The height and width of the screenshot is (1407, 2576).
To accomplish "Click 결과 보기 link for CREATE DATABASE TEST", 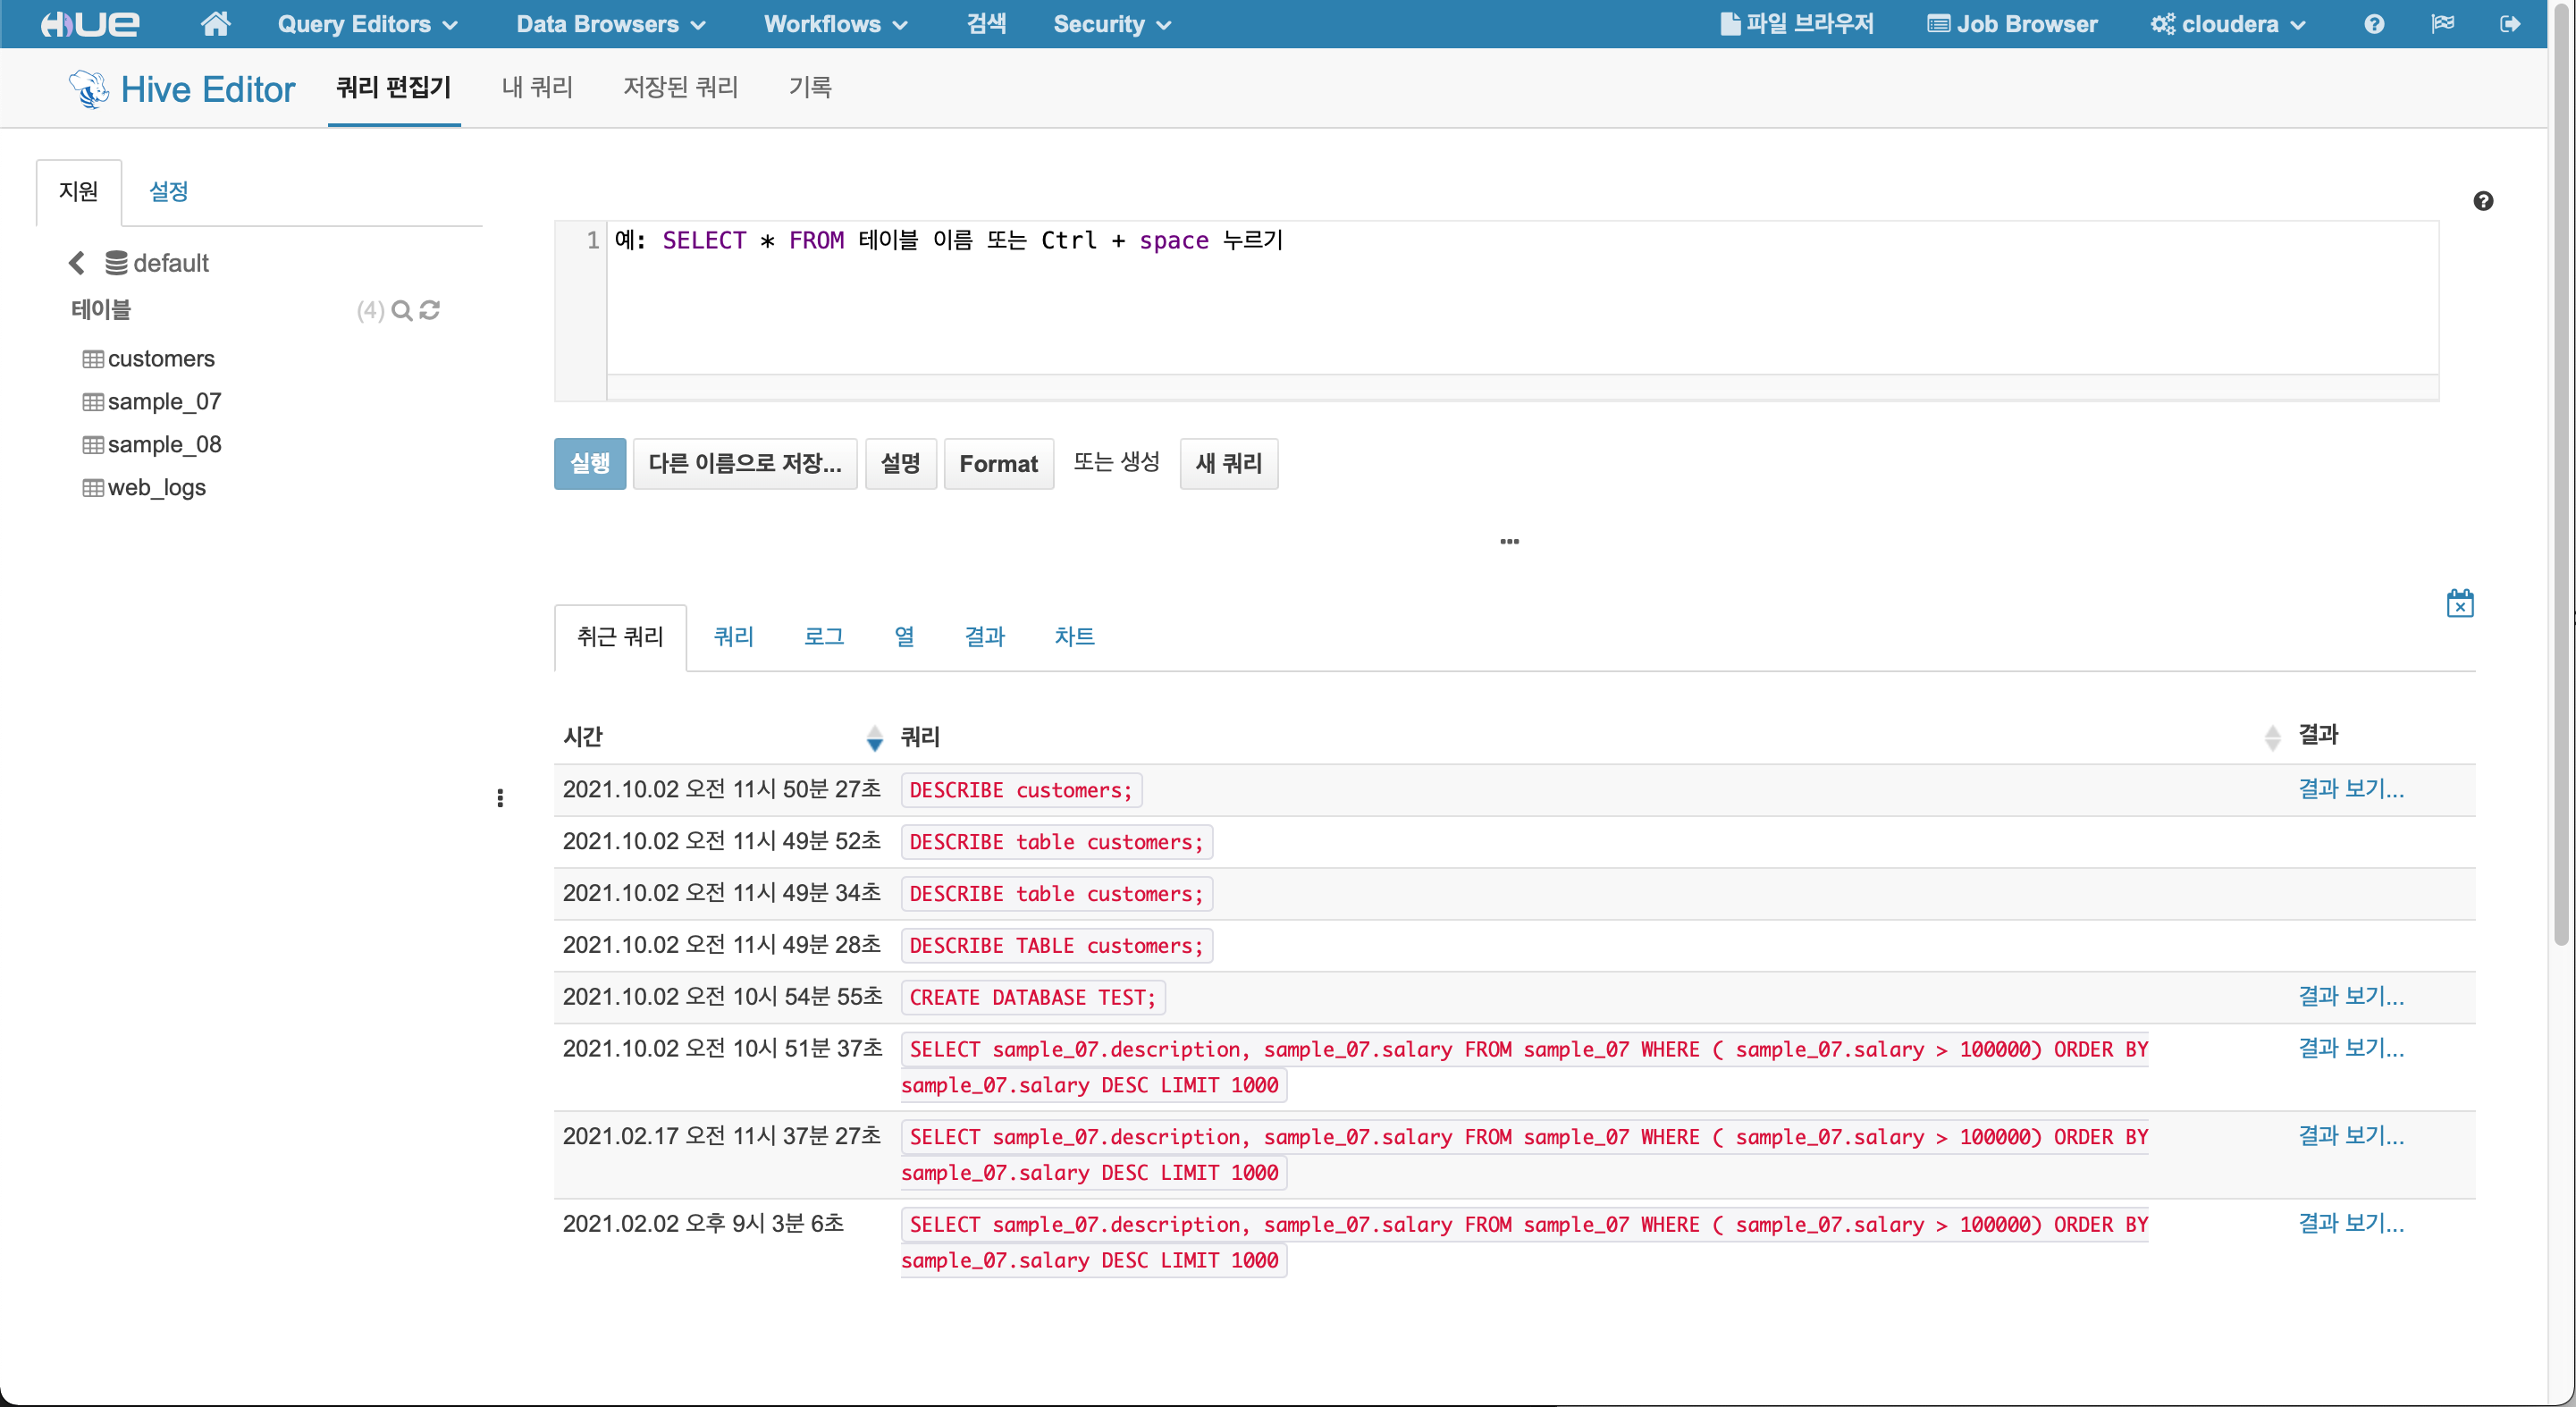I will tap(2349, 997).
